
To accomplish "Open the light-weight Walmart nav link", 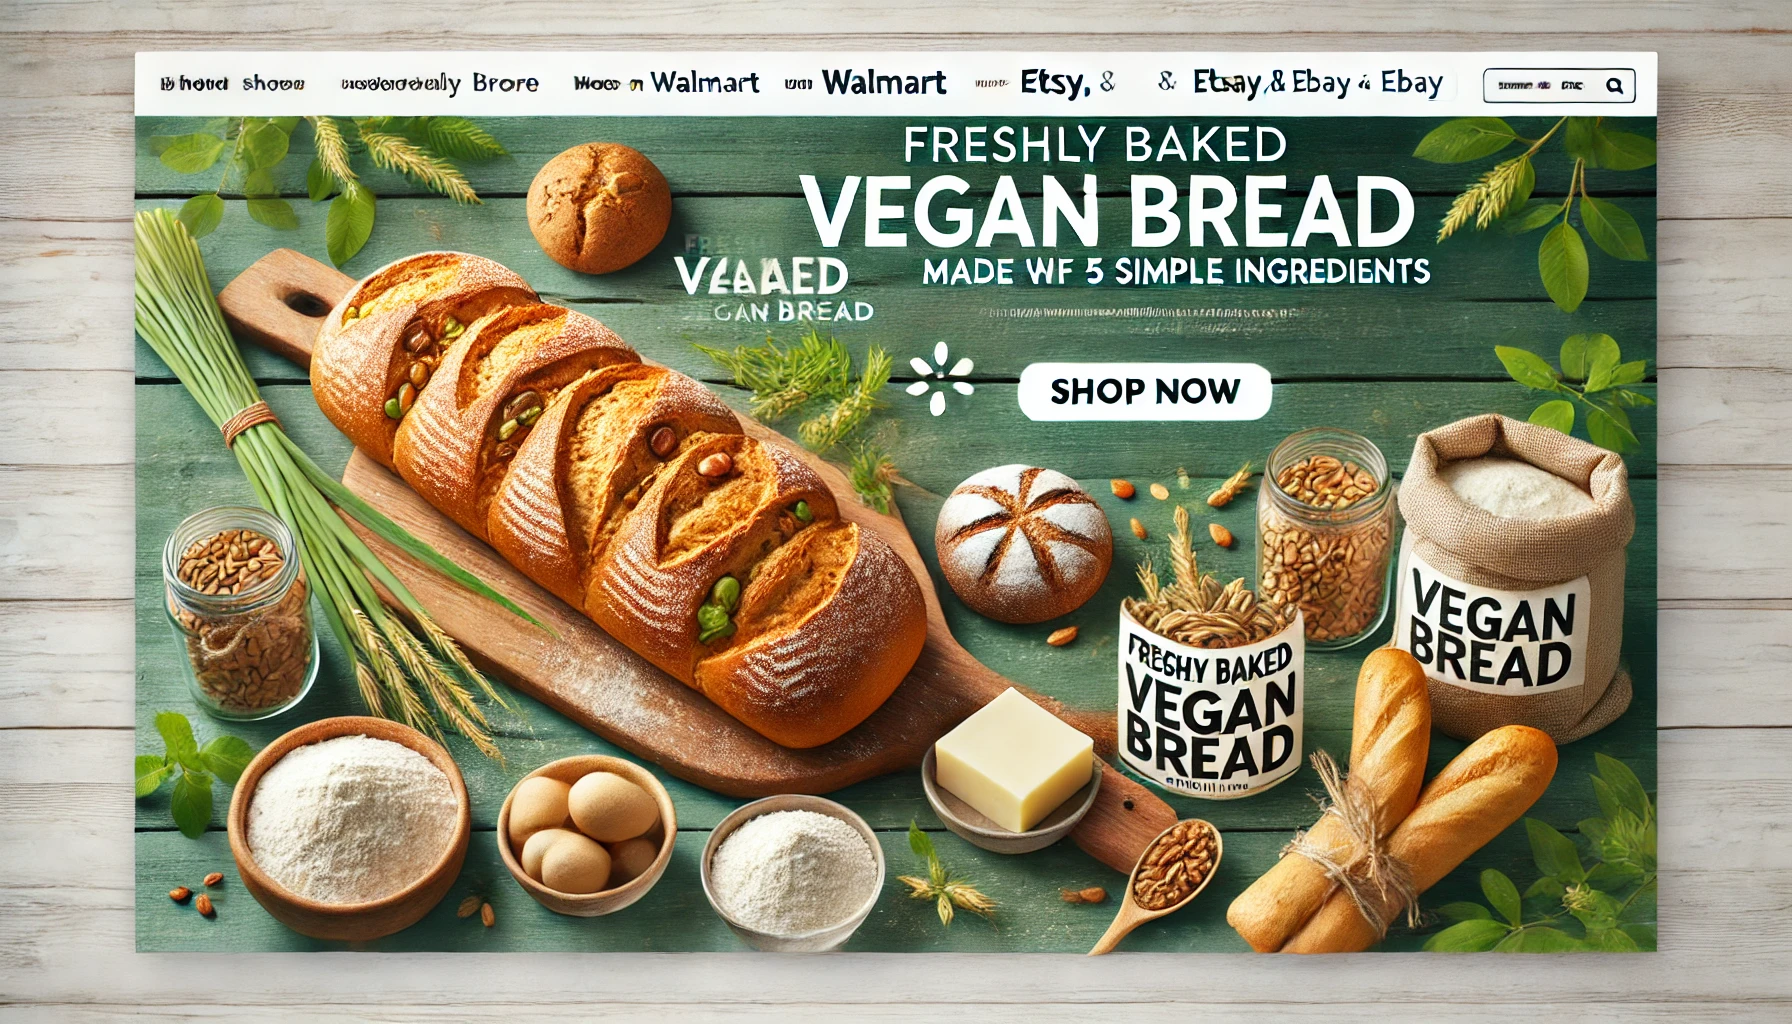I will tap(704, 83).
